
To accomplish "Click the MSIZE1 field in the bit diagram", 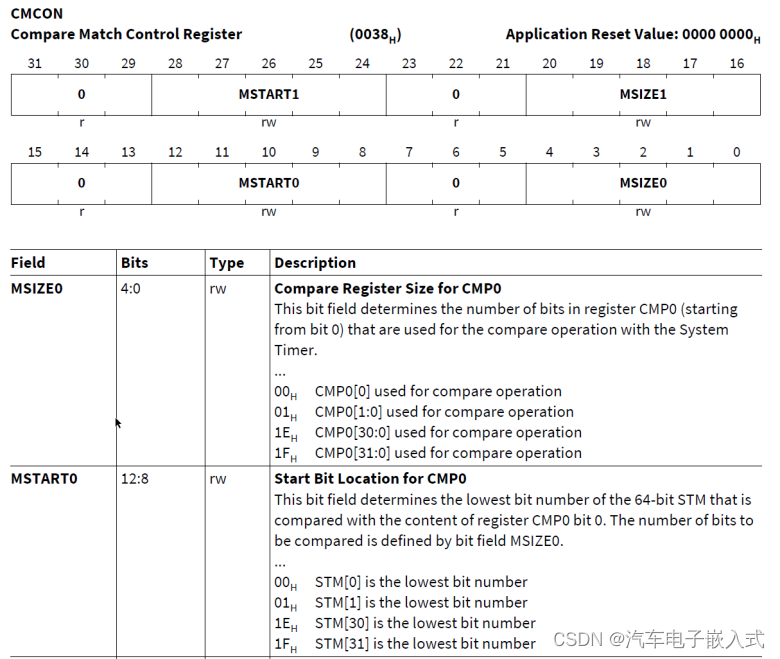I will (x=643, y=94).
